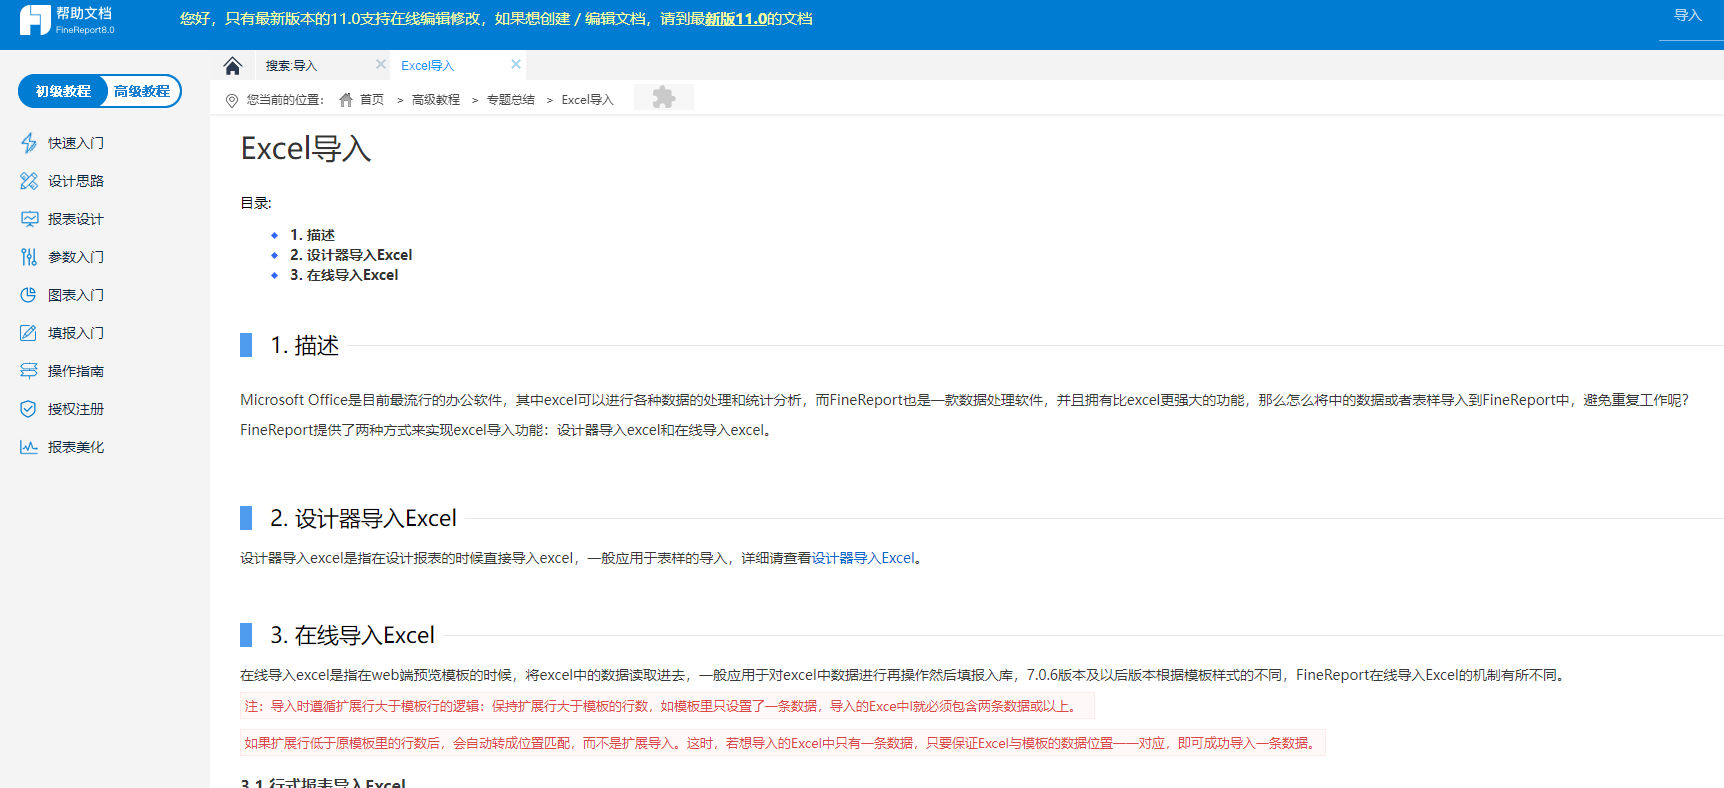Click the red note starting with 如果扩展行
The width and height of the screenshot is (1724, 788).
click(783, 743)
